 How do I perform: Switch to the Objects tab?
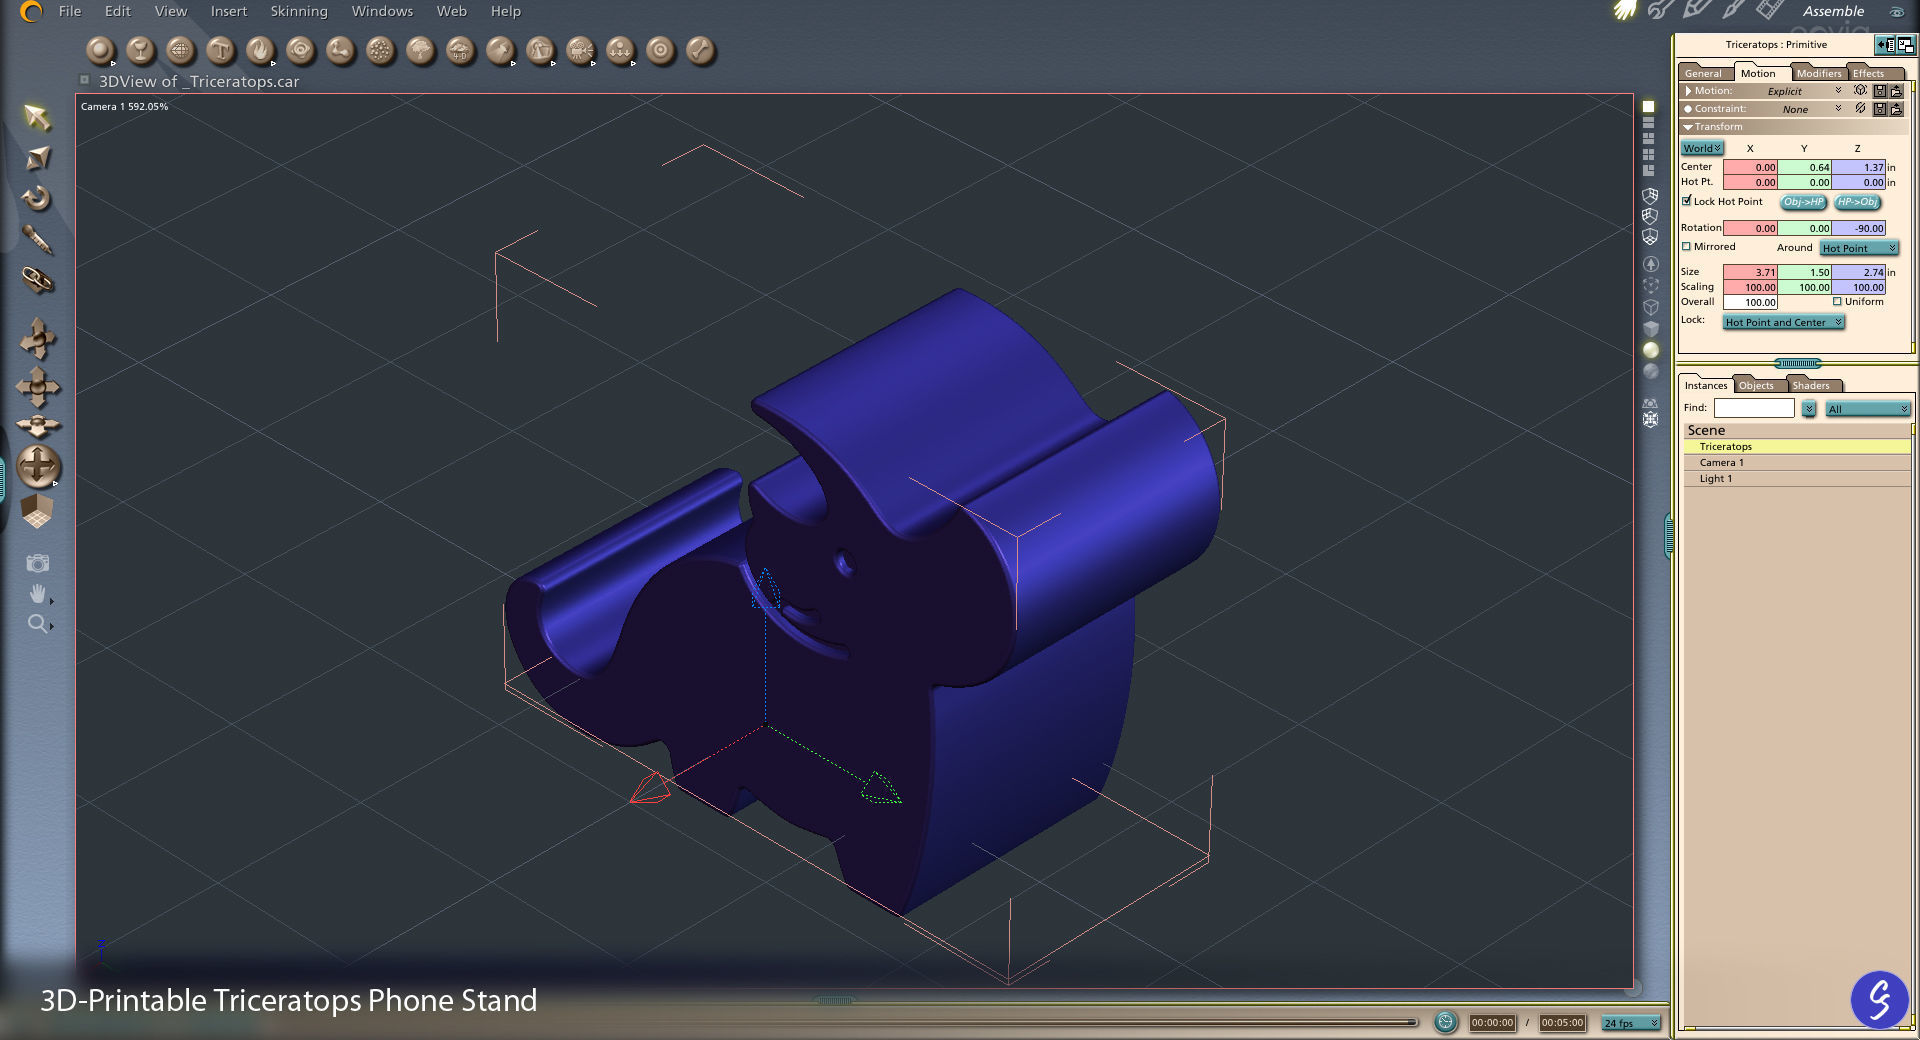pos(1756,385)
